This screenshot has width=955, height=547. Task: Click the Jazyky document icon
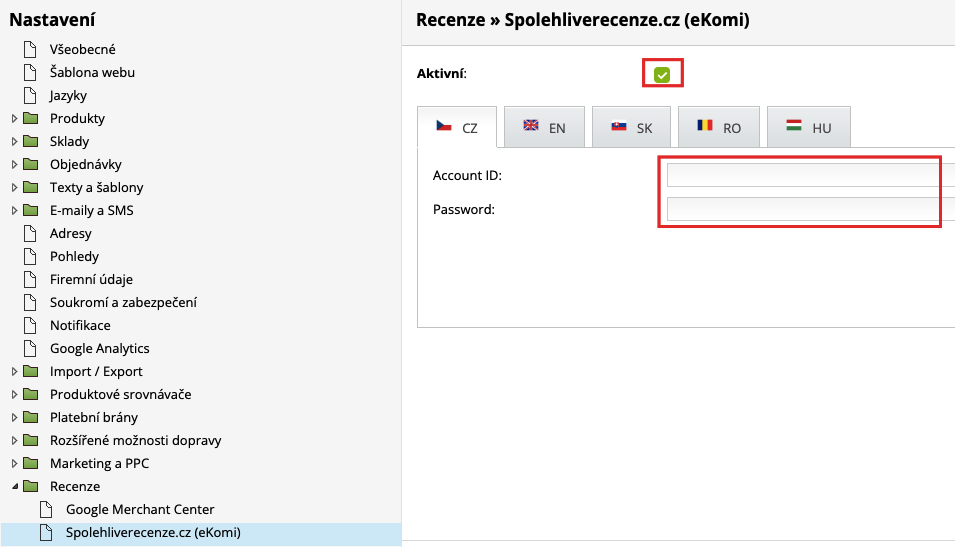(x=30, y=96)
